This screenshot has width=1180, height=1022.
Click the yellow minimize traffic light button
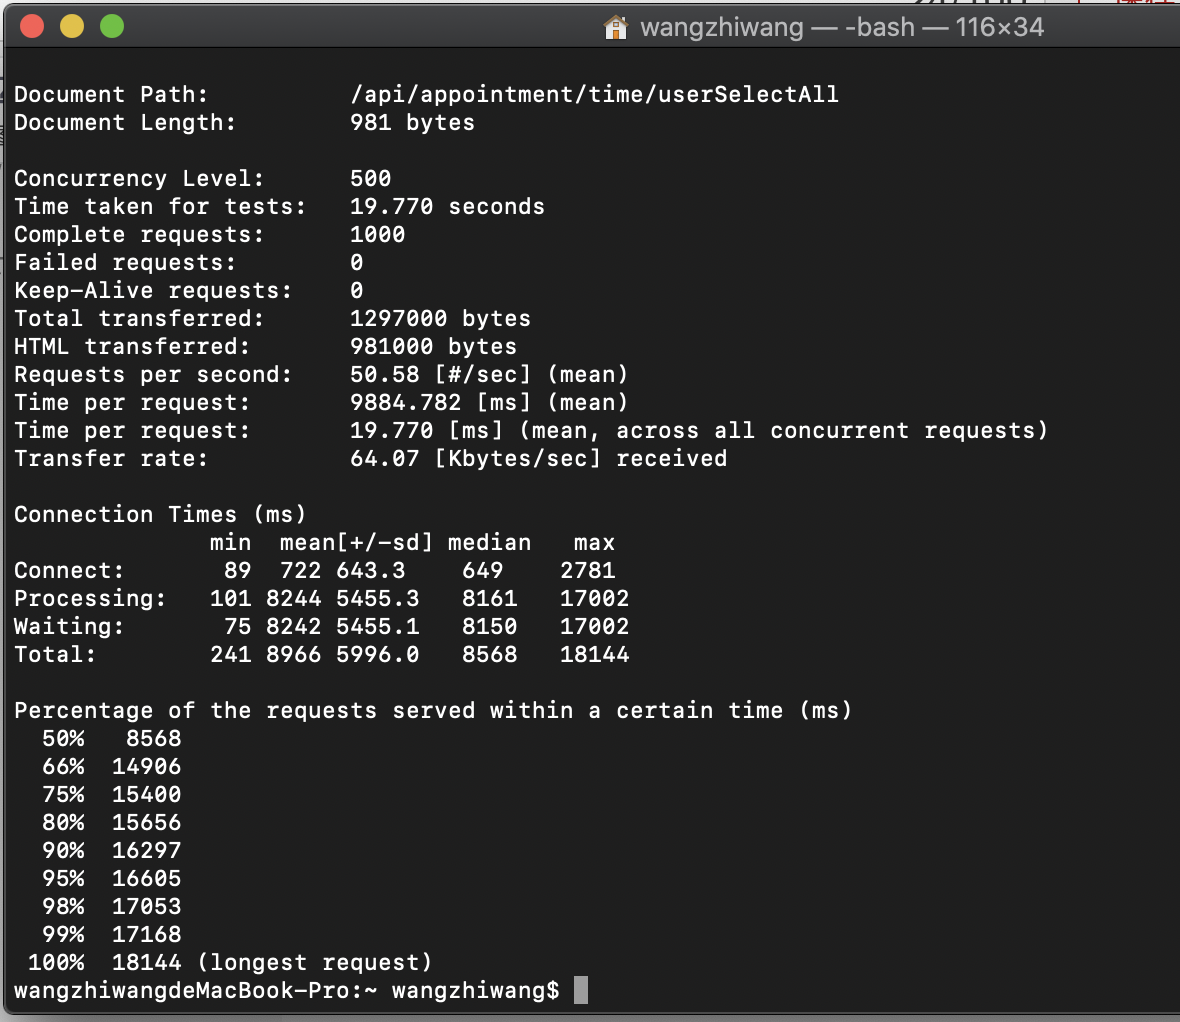pos(71,27)
